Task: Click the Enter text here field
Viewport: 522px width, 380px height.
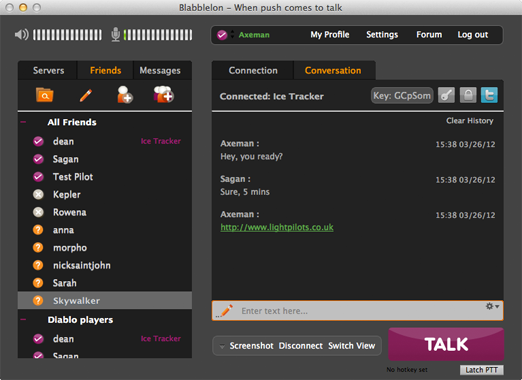Action: coord(357,311)
